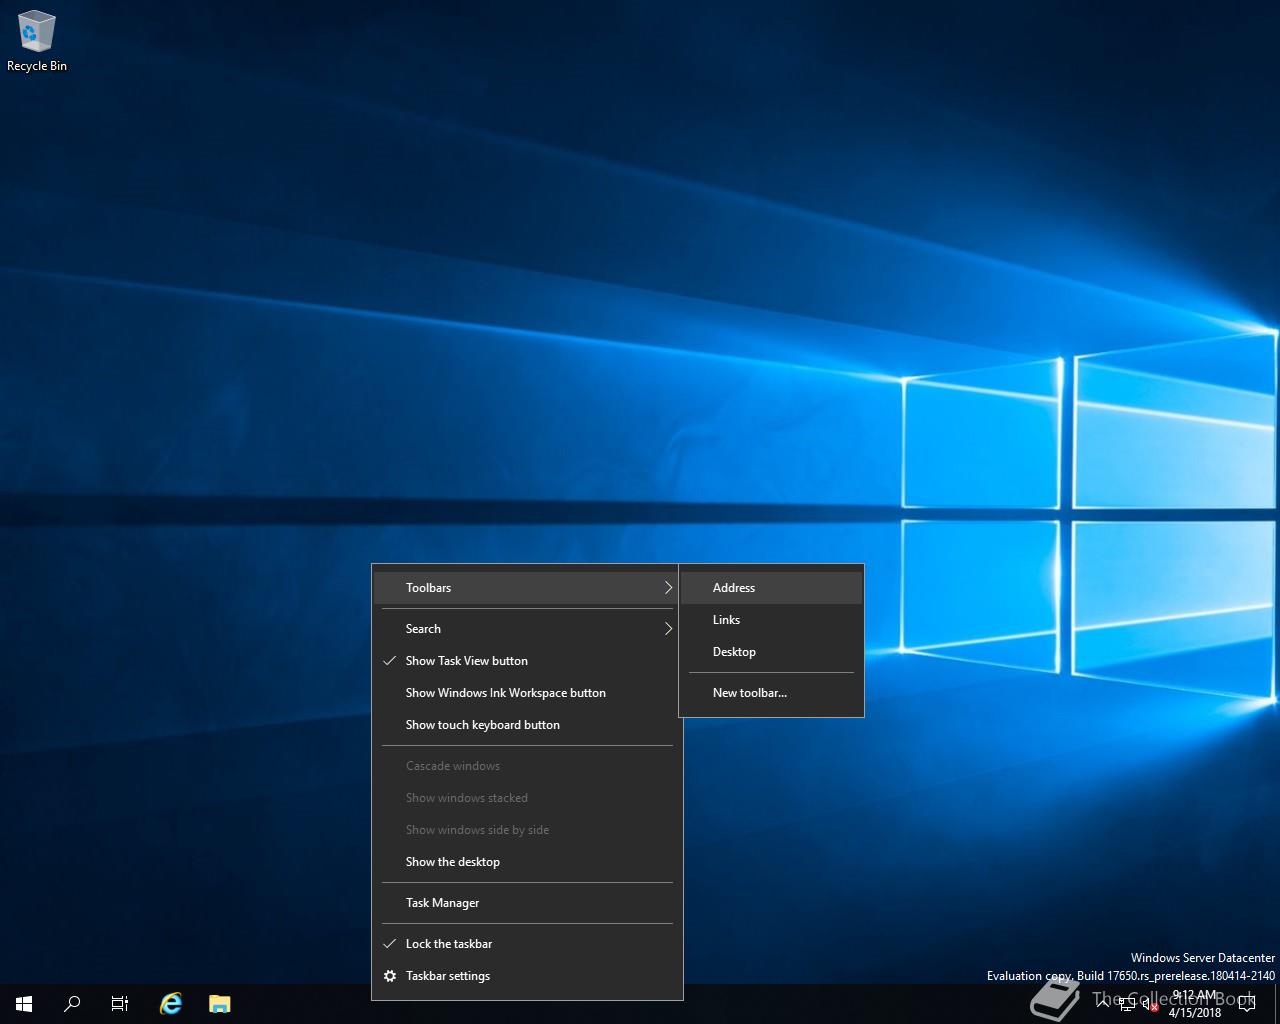Click the network status tray icon
The width and height of the screenshot is (1280, 1024).
(x=1127, y=1004)
